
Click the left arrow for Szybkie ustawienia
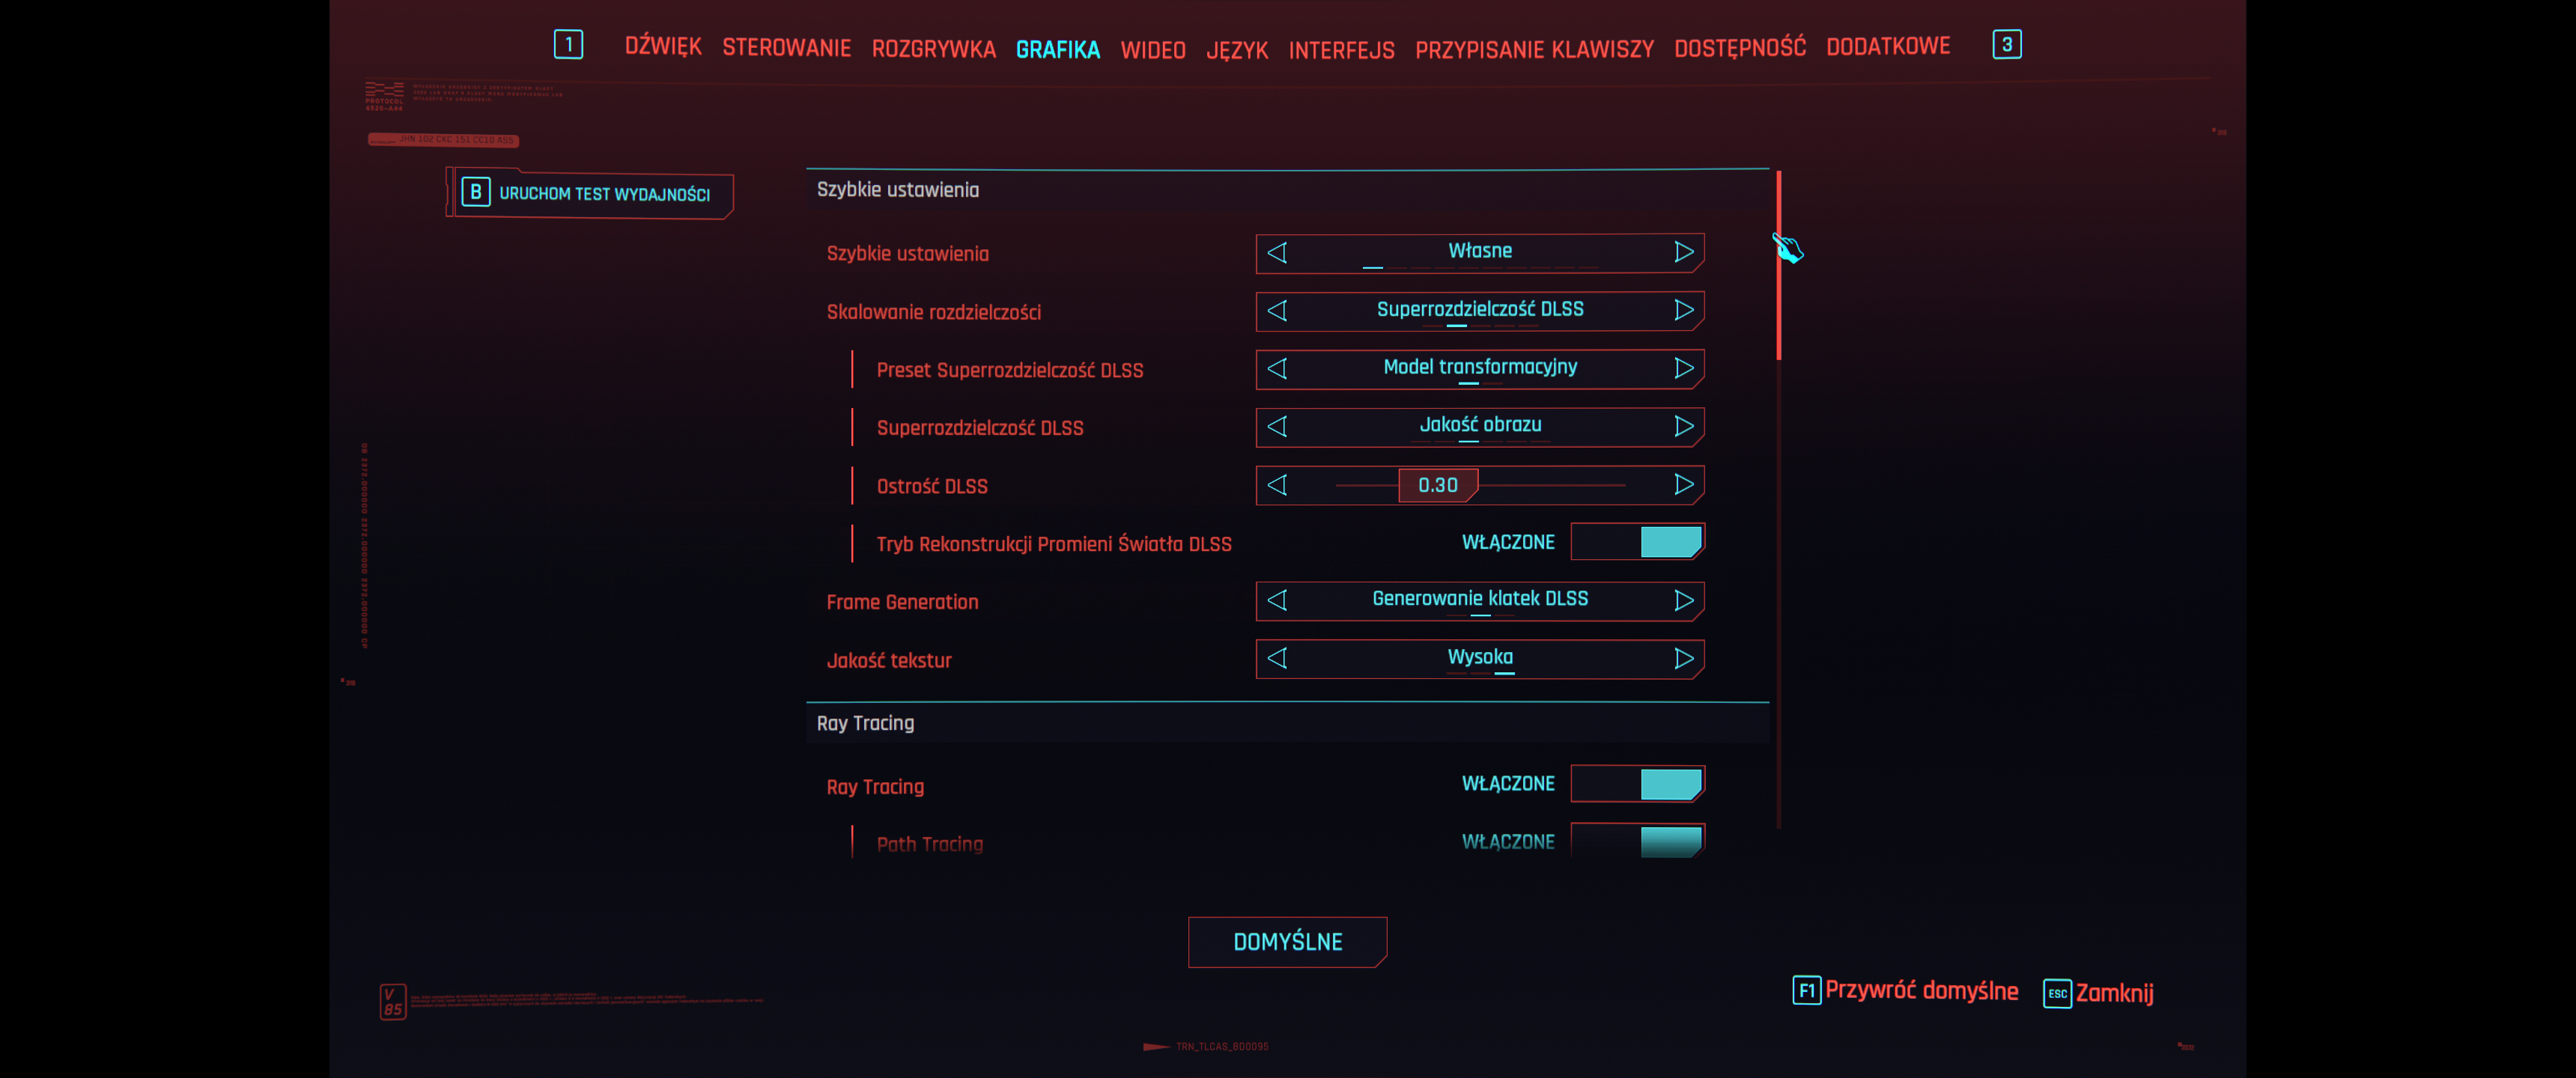[1277, 253]
